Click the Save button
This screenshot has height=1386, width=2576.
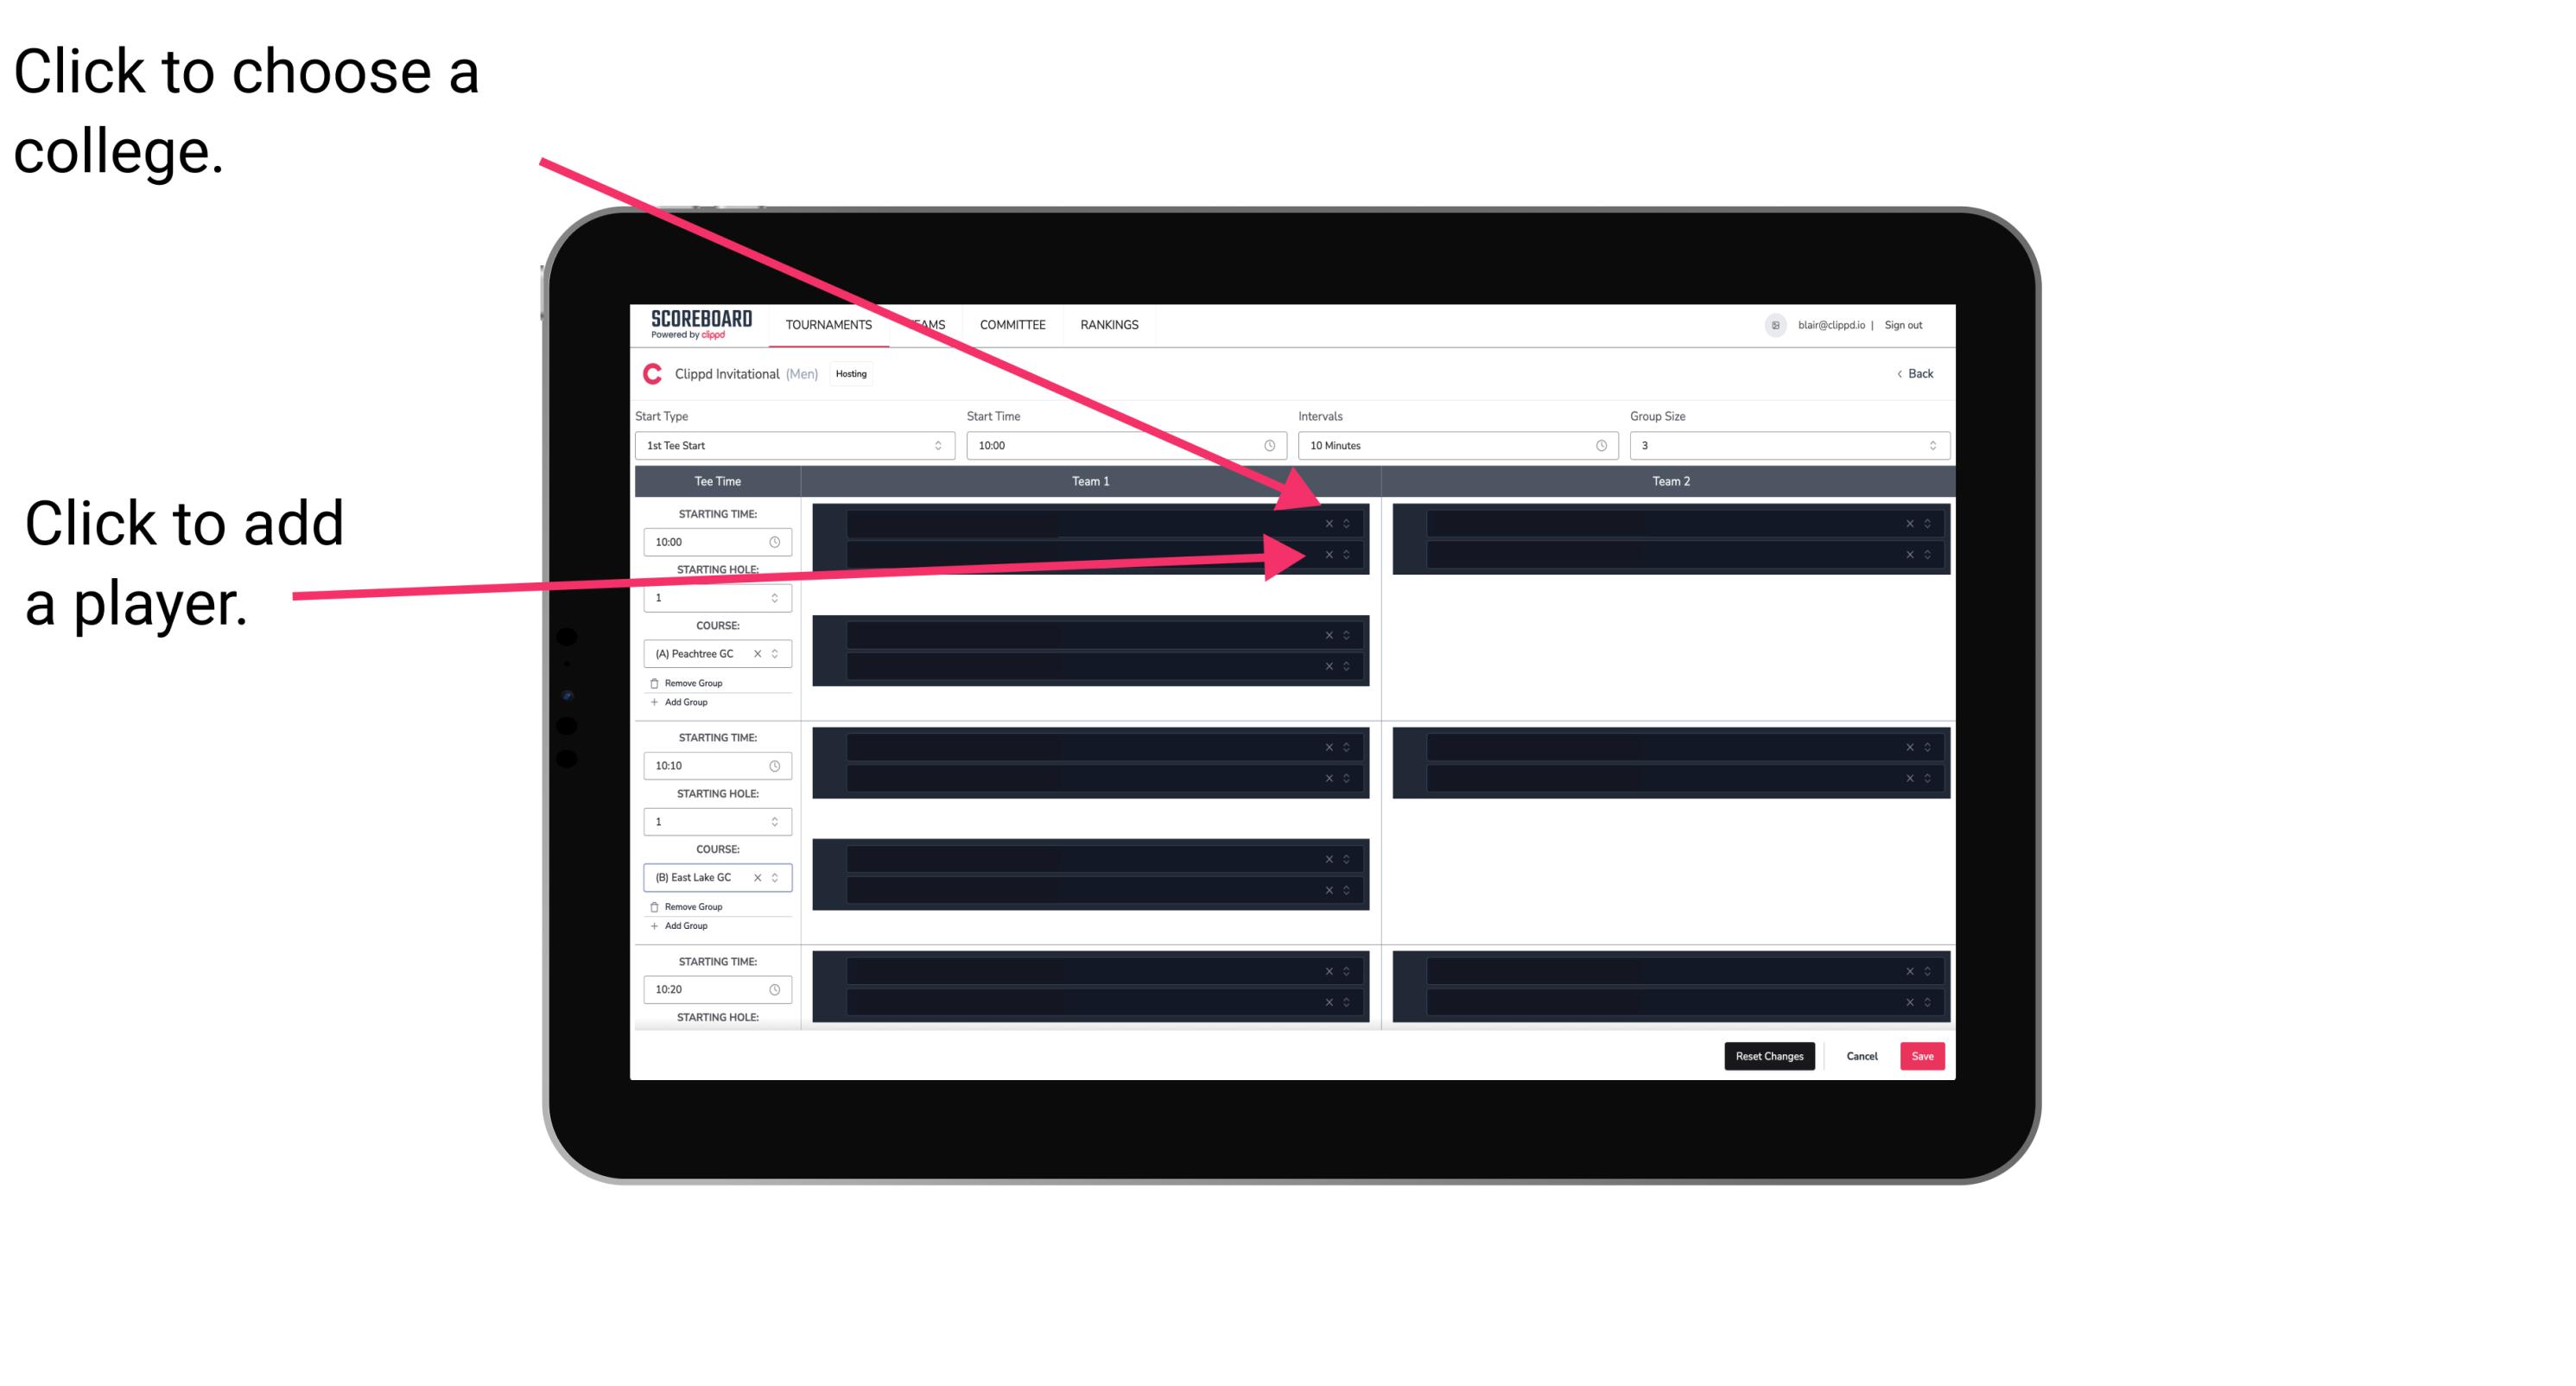(x=1923, y=1055)
